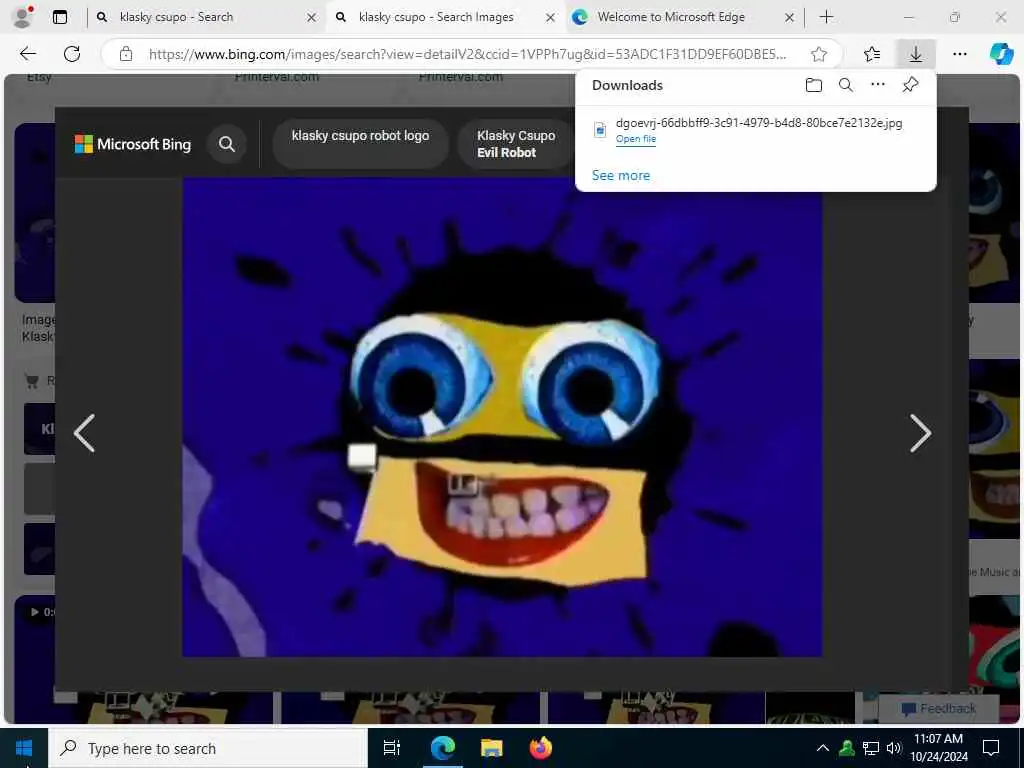The height and width of the screenshot is (768, 1024).
Task: Open the Windows Start menu
Action: pyautogui.click(x=24, y=748)
